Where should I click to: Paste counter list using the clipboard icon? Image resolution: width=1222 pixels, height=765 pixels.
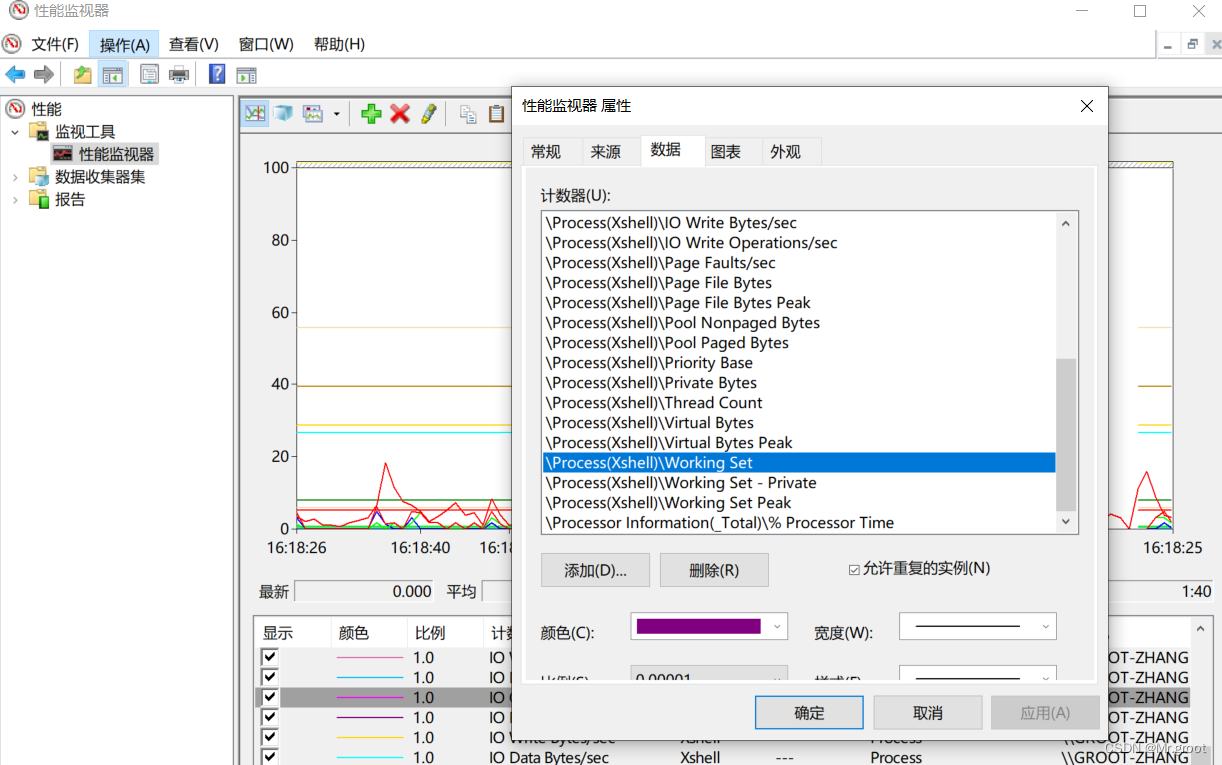[496, 114]
